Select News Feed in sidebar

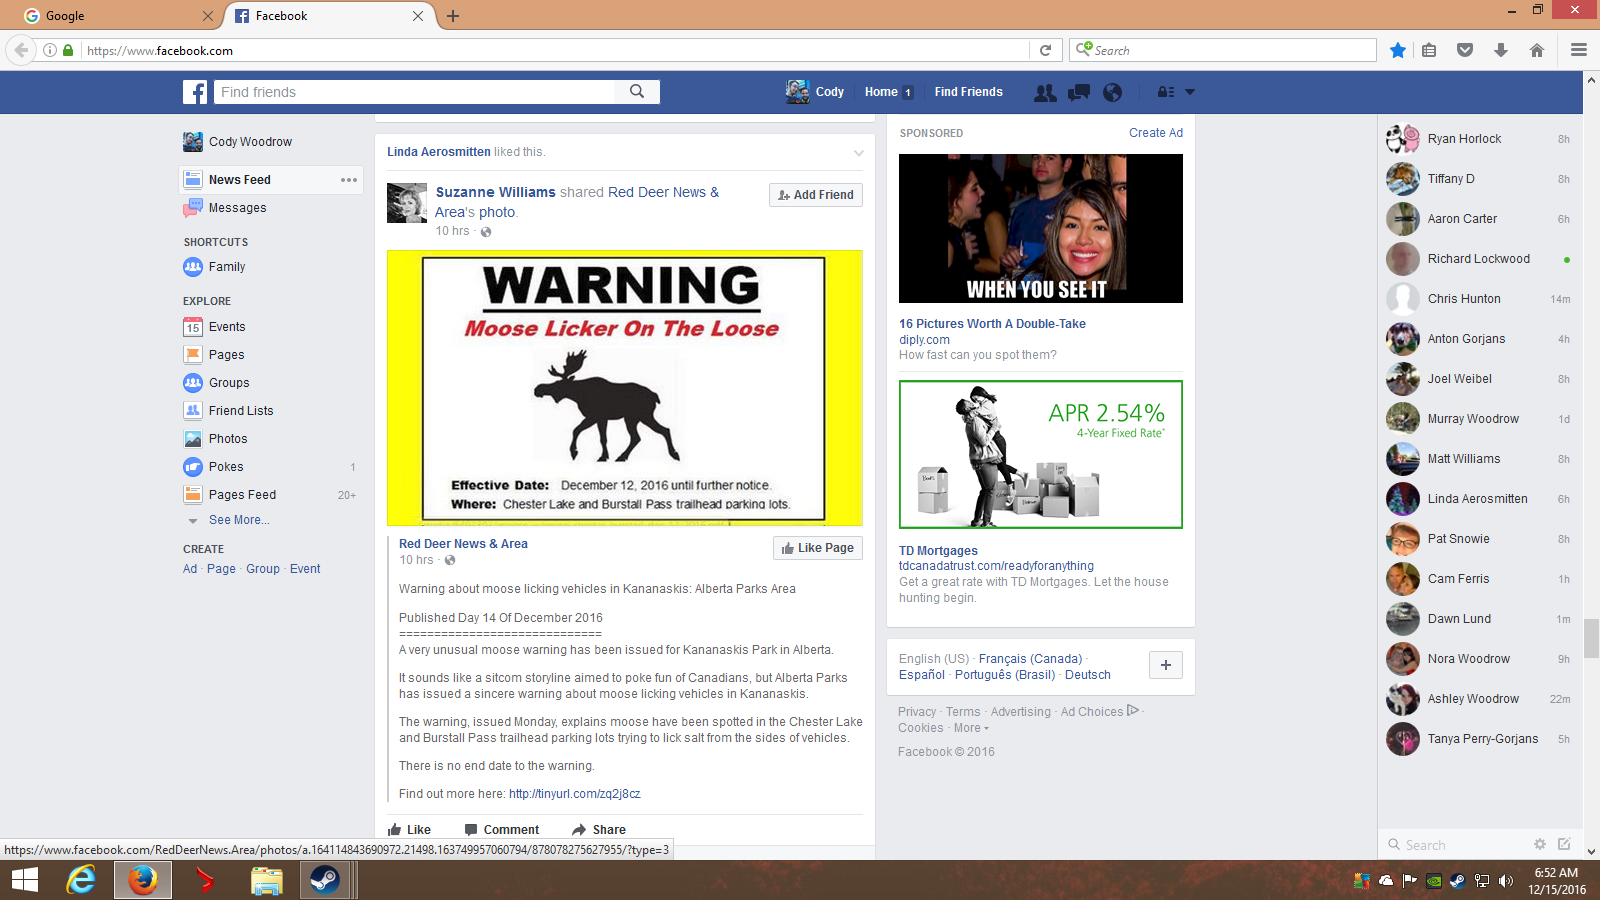pos(240,180)
